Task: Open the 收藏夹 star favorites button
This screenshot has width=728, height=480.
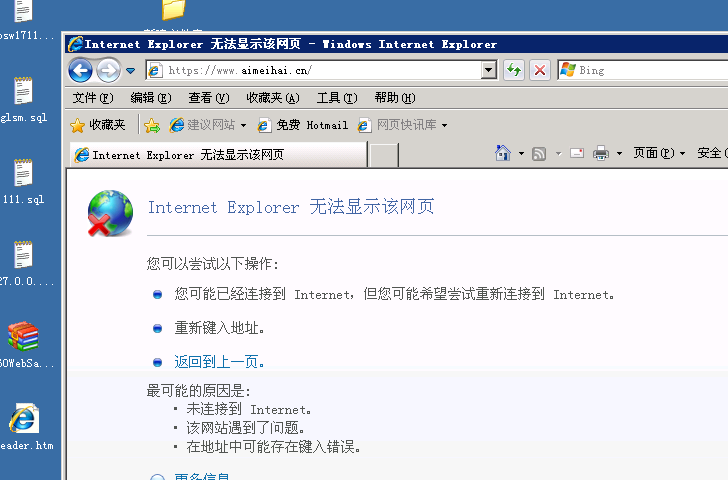Action: coord(98,125)
